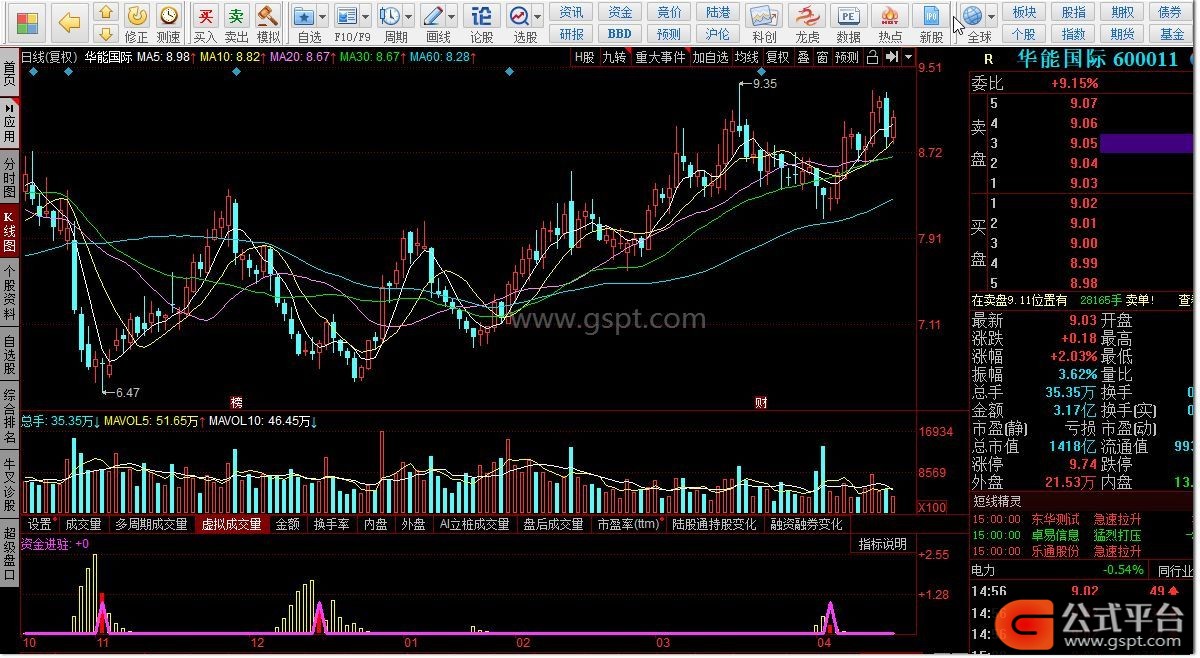Click the 同行业 button beside 电力
Viewport: 1200px width, 658px height.
click(1174, 570)
